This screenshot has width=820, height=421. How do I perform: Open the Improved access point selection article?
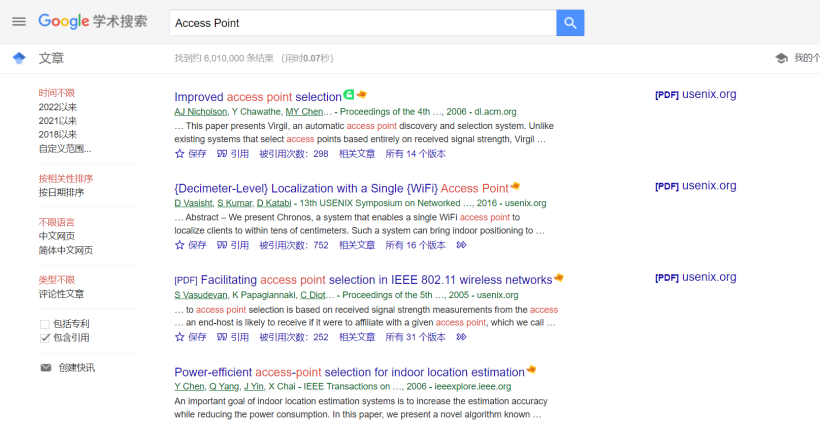[258, 97]
